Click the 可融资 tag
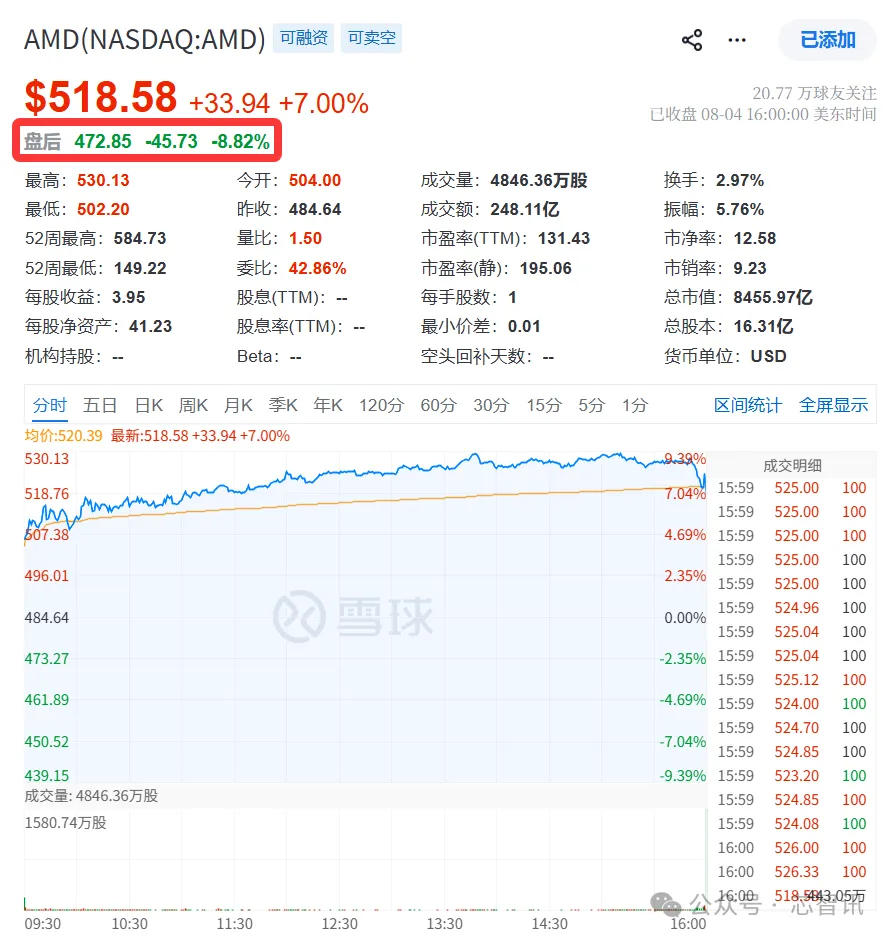This screenshot has width=892, height=940. point(303,38)
